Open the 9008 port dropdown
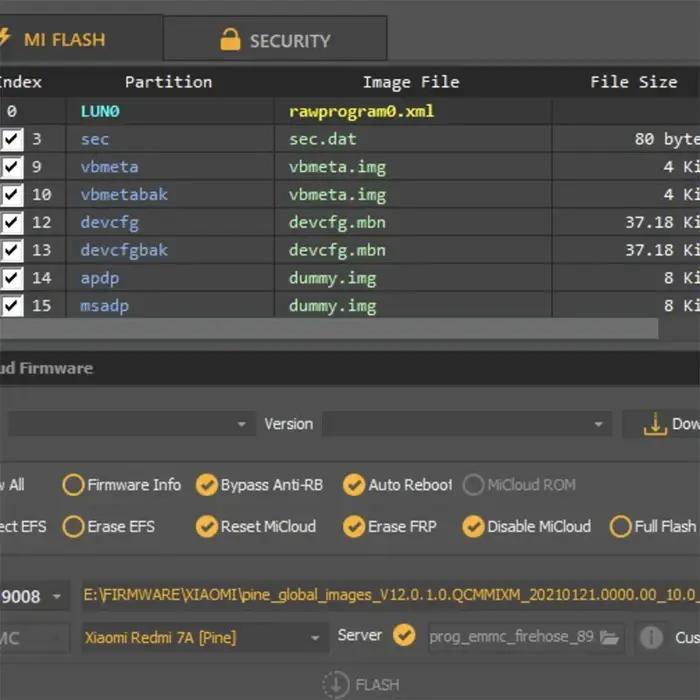 (35, 596)
